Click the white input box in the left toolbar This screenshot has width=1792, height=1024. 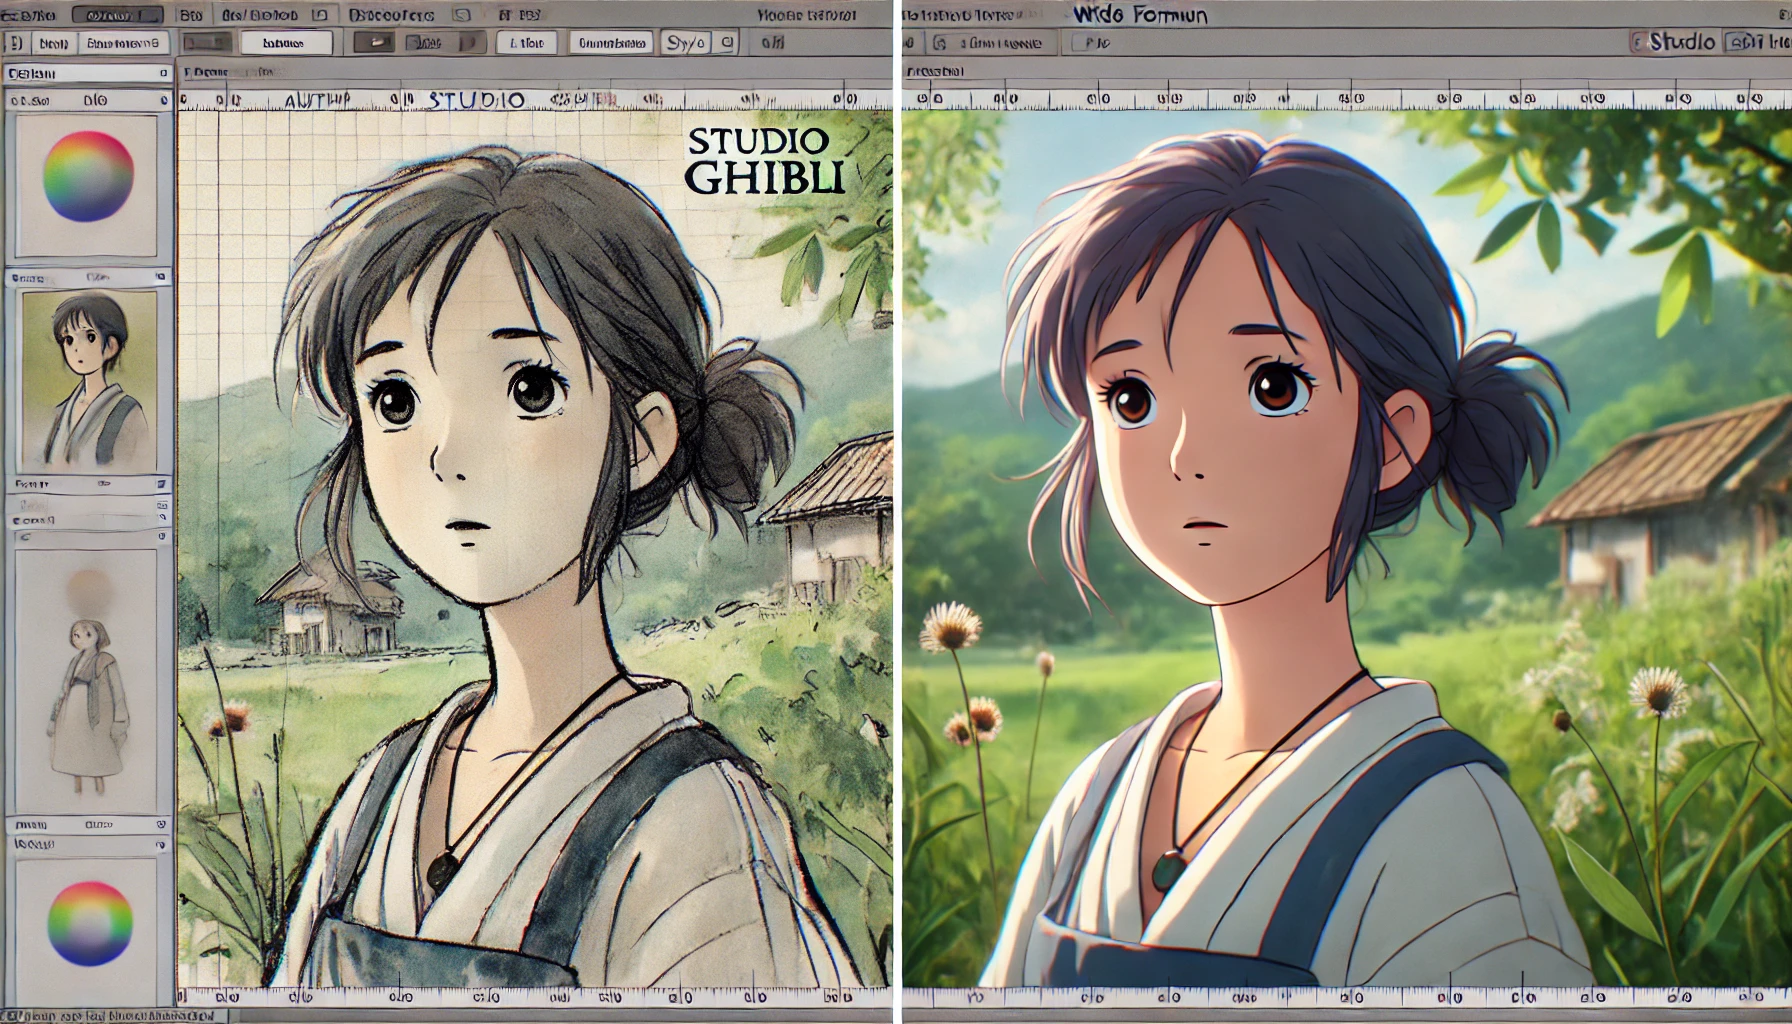(286, 43)
